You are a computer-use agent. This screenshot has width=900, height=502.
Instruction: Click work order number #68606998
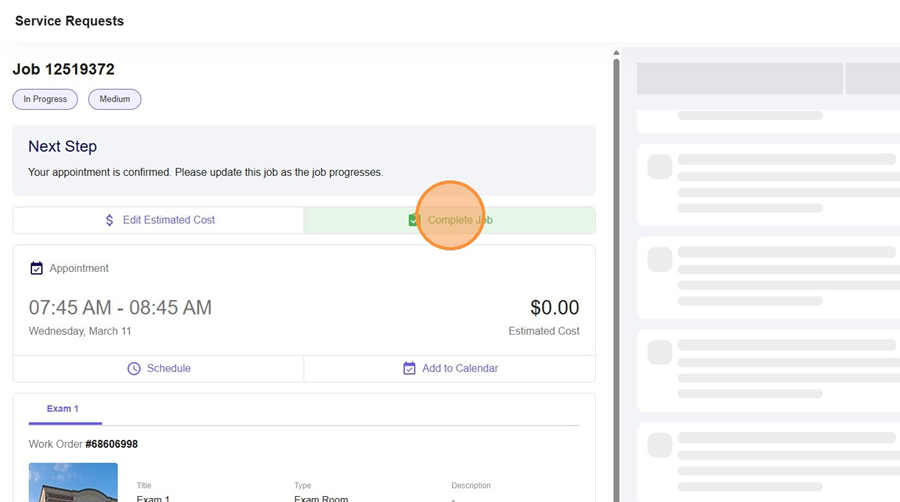pyautogui.click(x=111, y=444)
